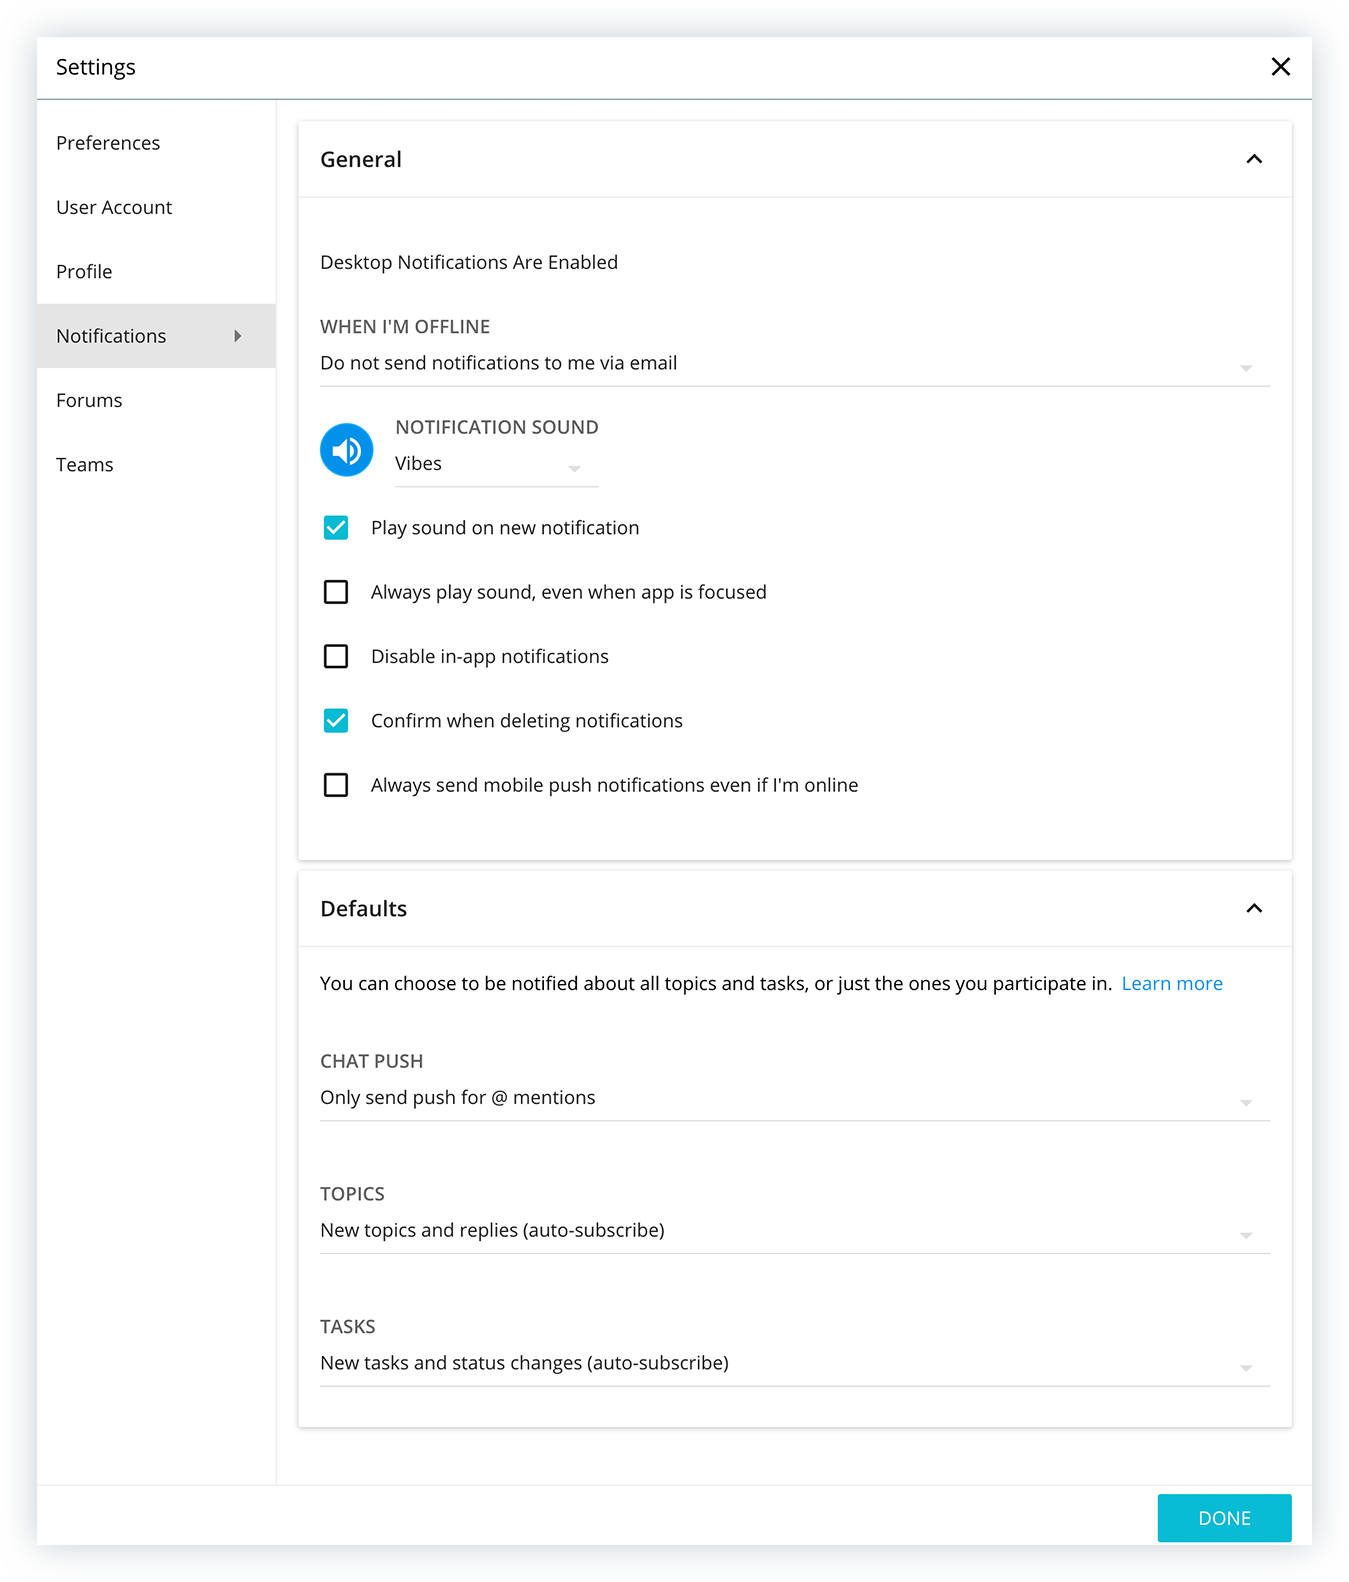This screenshot has width=1349, height=1582.
Task: Open the Tasks notification dropdown
Action: pyautogui.click(x=795, y=1365)
